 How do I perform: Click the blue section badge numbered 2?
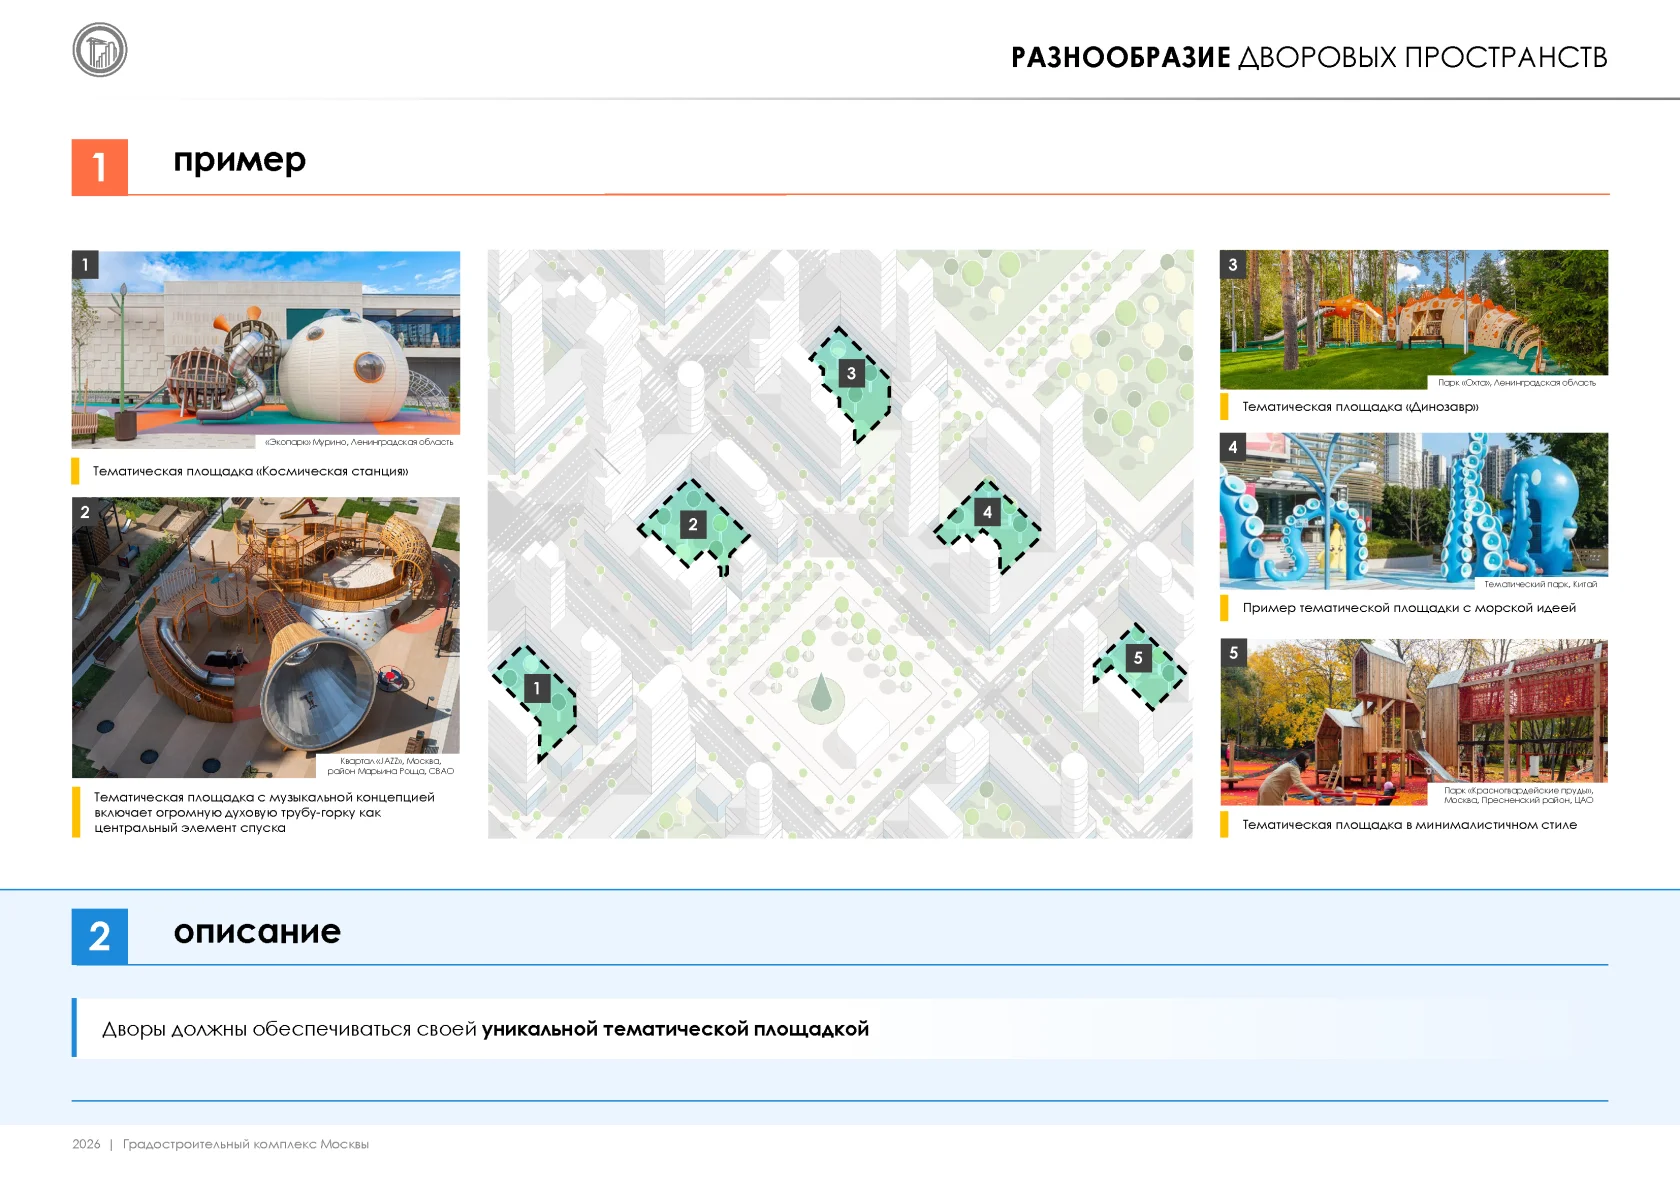[x=100, y=936]
